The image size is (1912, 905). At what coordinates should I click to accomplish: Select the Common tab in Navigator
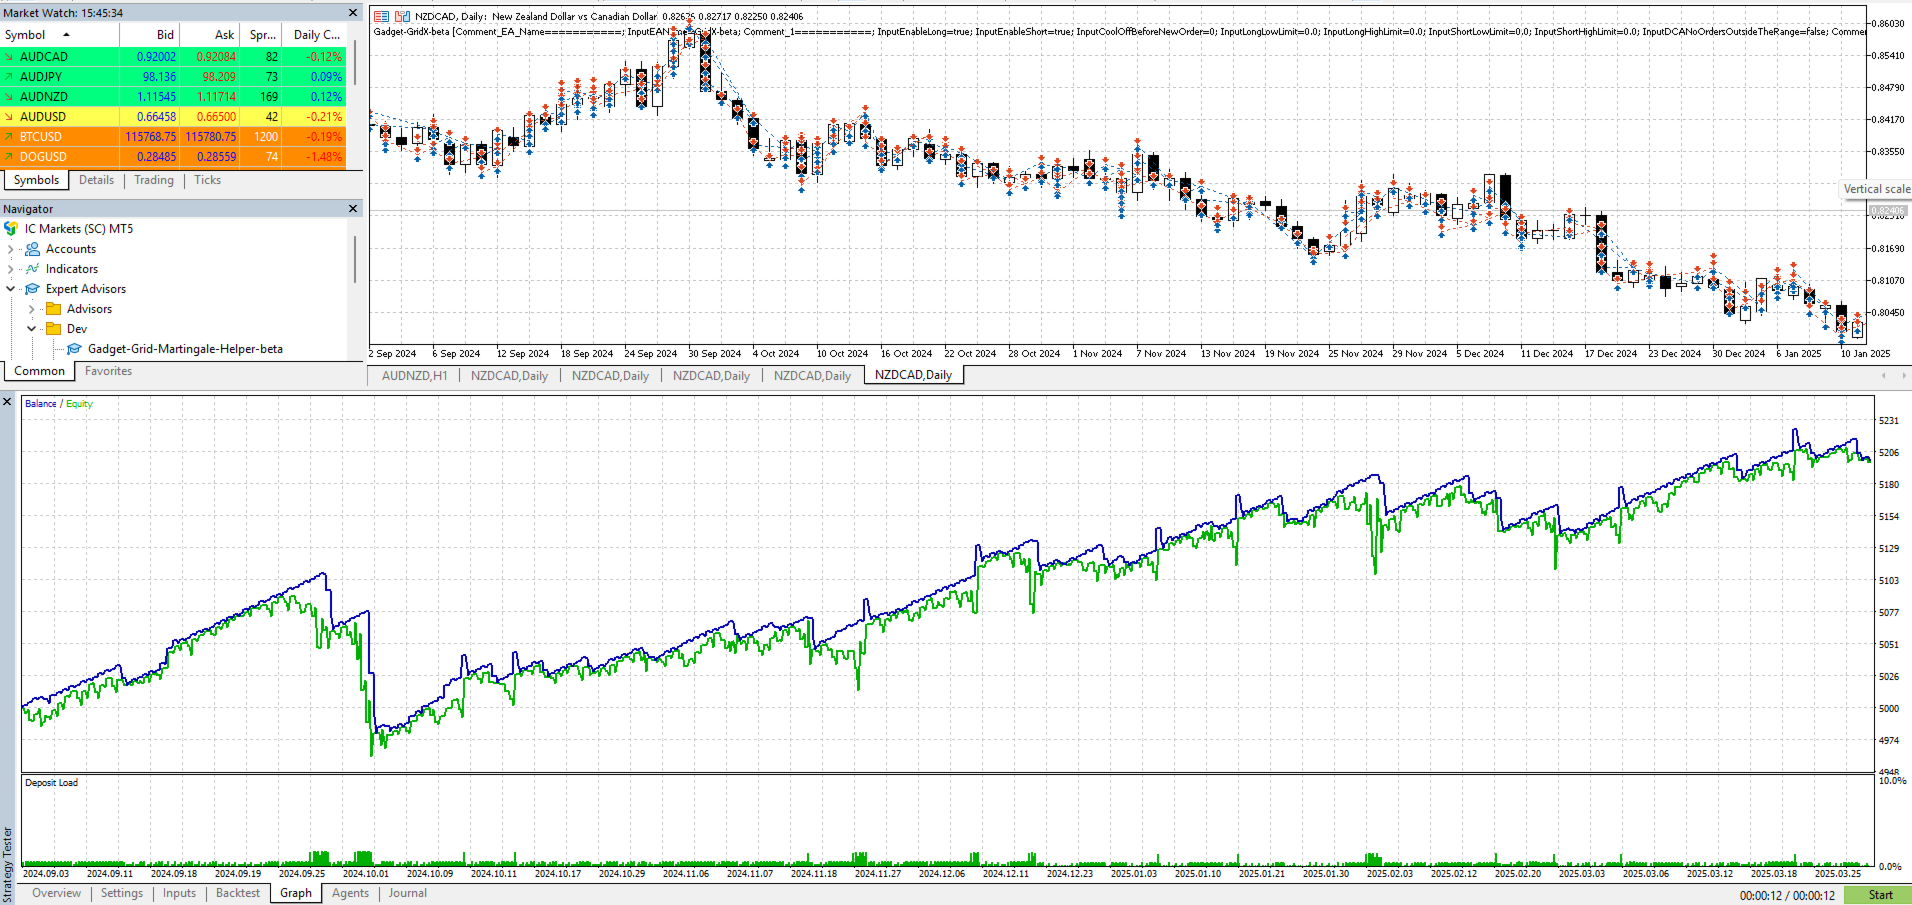pyautogui.click(x=39, y=371)
